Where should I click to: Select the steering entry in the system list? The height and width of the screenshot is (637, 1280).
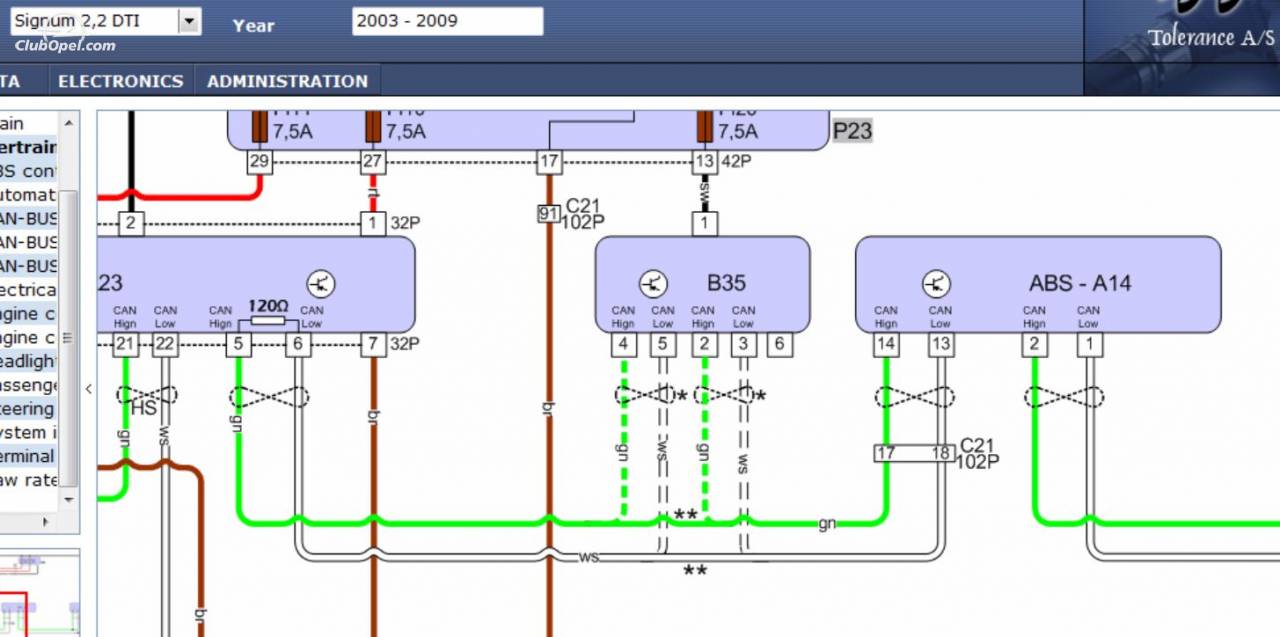[x=29, y=408]
